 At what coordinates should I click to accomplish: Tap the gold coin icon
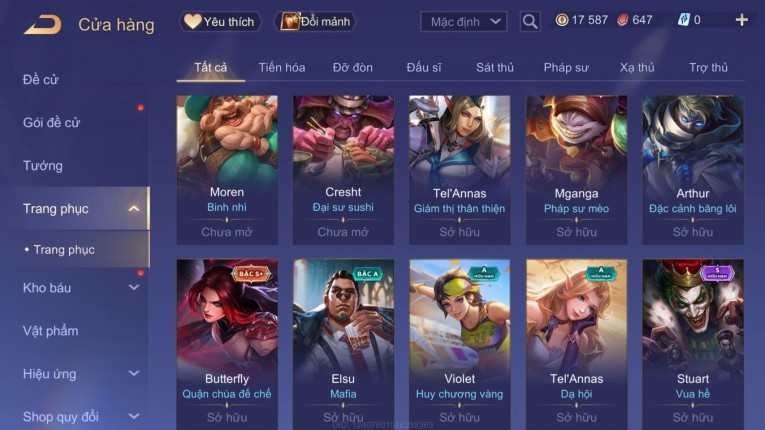[562, 20]
